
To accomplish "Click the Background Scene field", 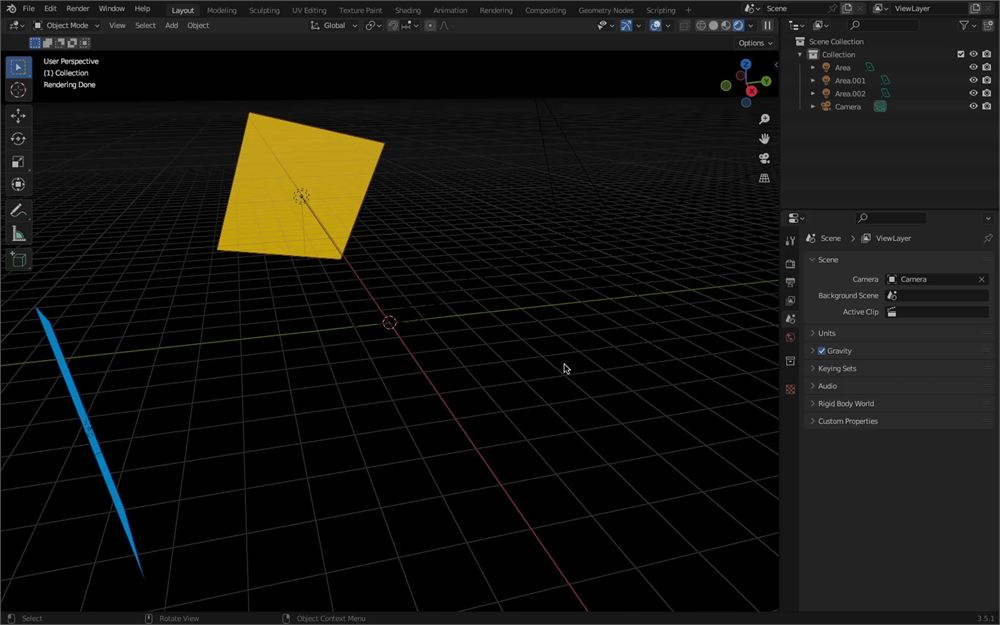I will pos(937,295).
